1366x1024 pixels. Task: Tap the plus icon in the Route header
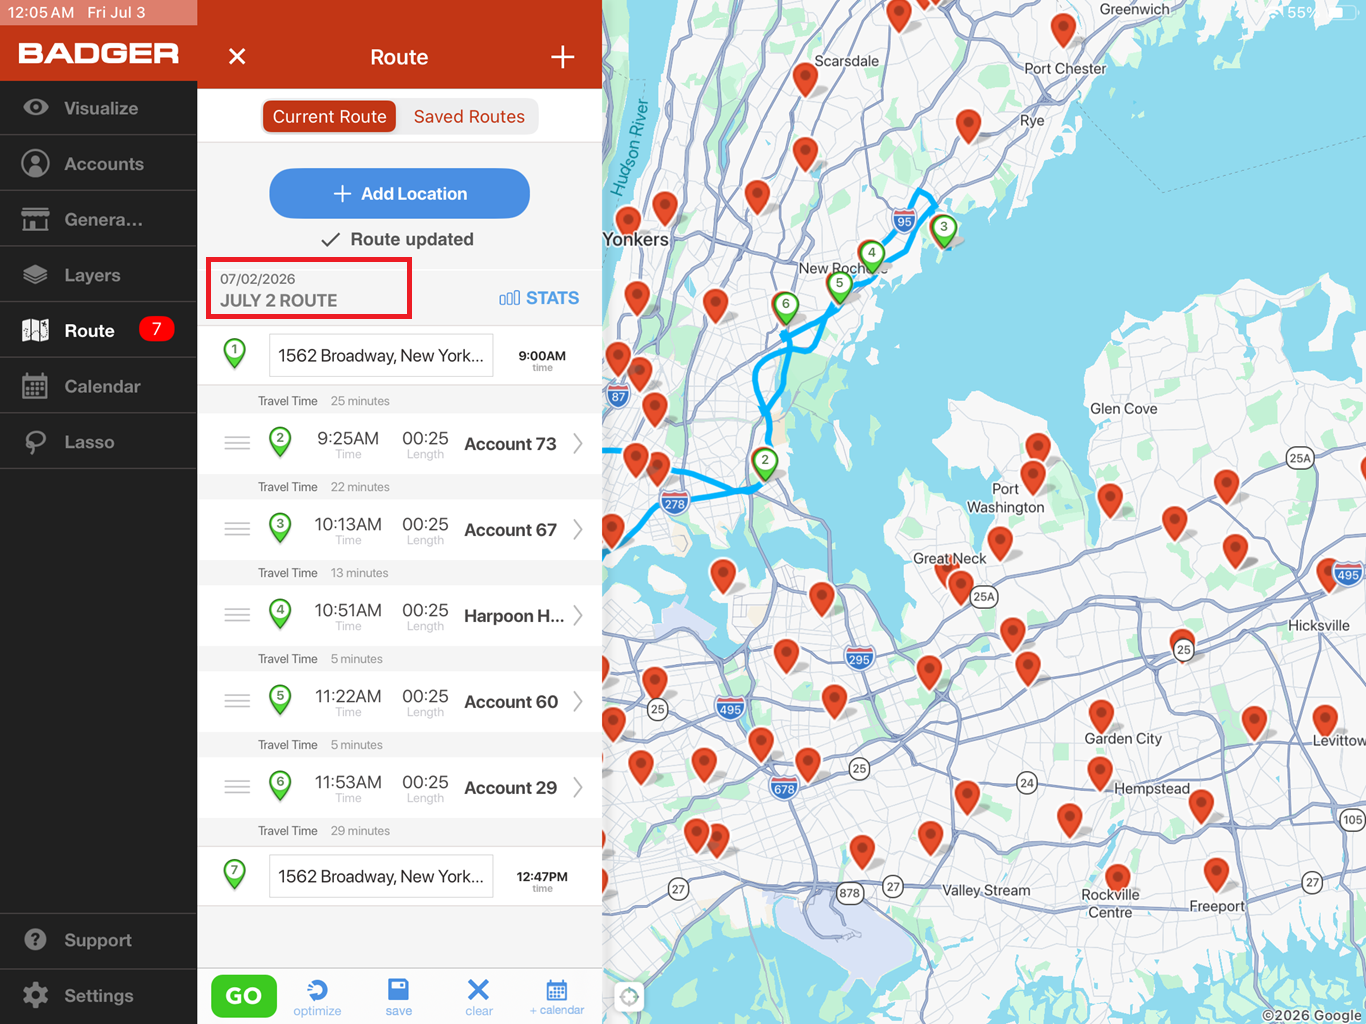[563, 57]
